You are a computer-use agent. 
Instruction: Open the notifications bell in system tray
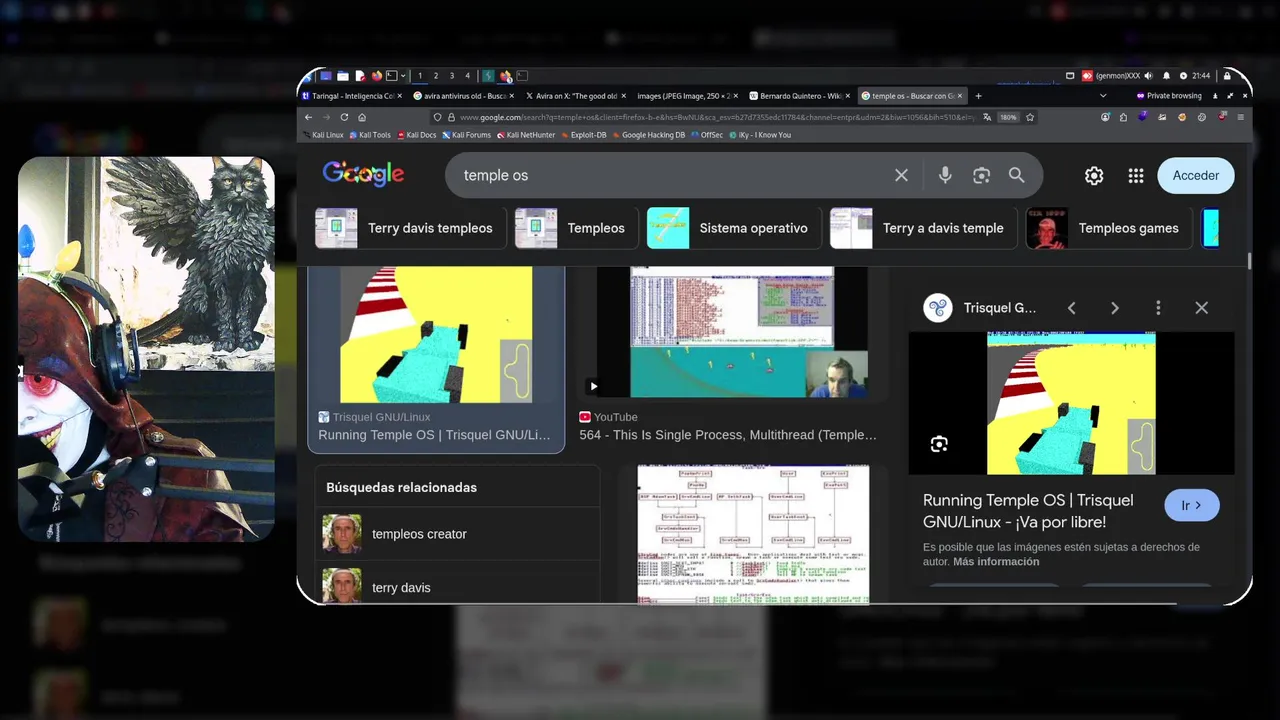coord(1166,76)
